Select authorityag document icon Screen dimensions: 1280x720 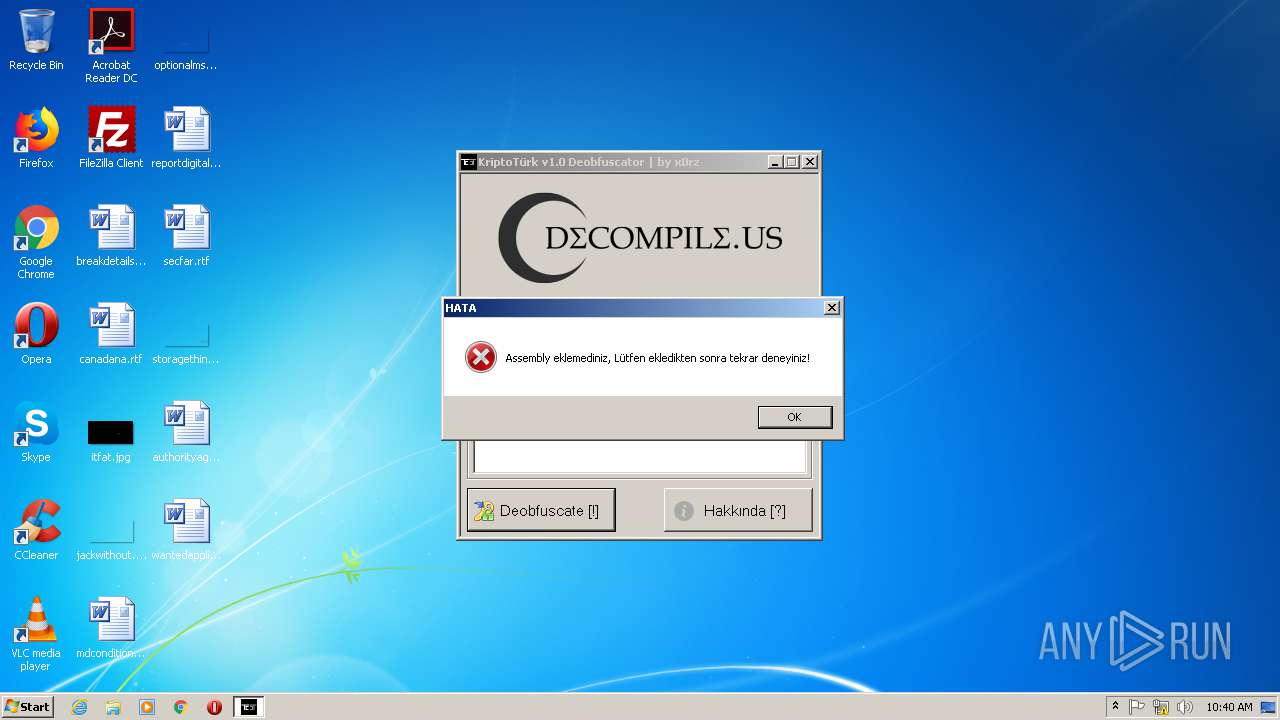186,432
